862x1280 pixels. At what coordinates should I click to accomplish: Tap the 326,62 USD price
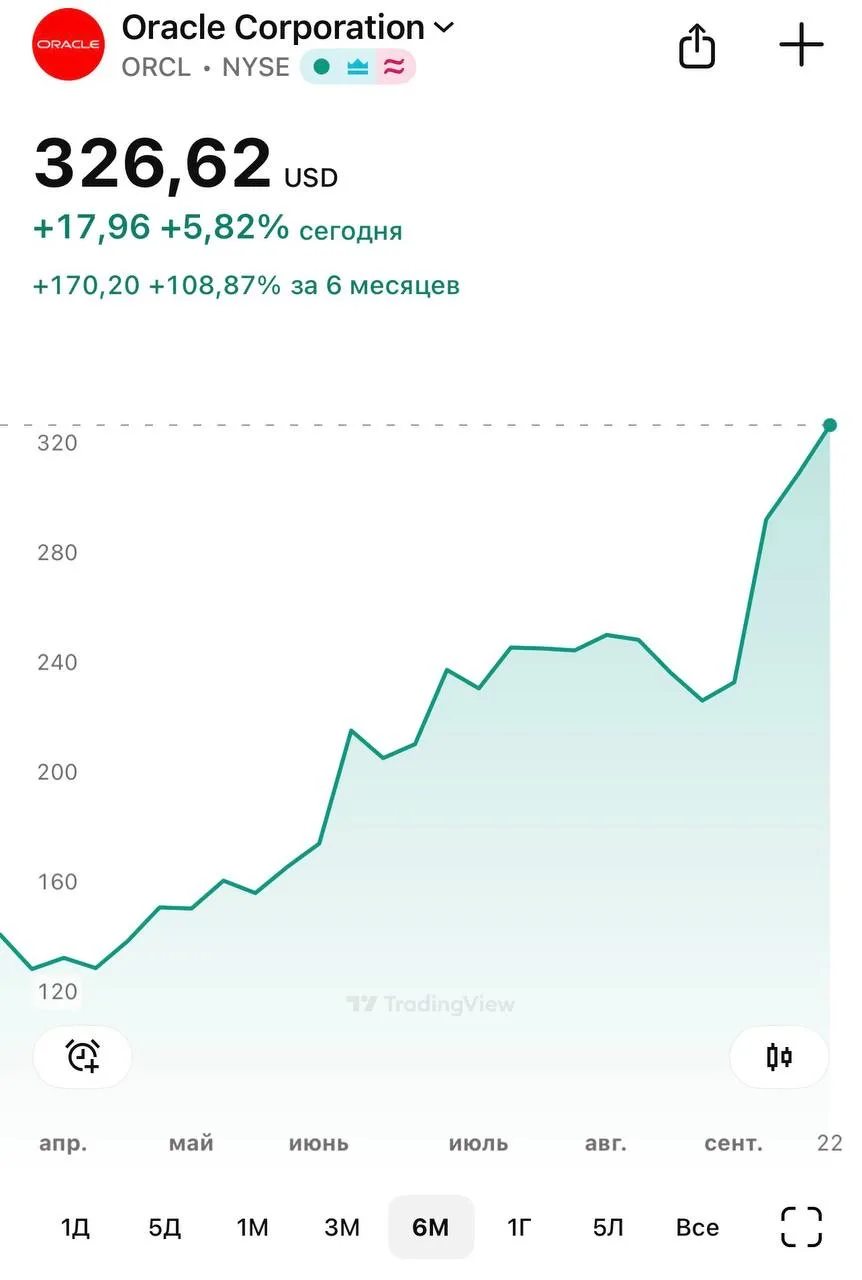point(153,164)
